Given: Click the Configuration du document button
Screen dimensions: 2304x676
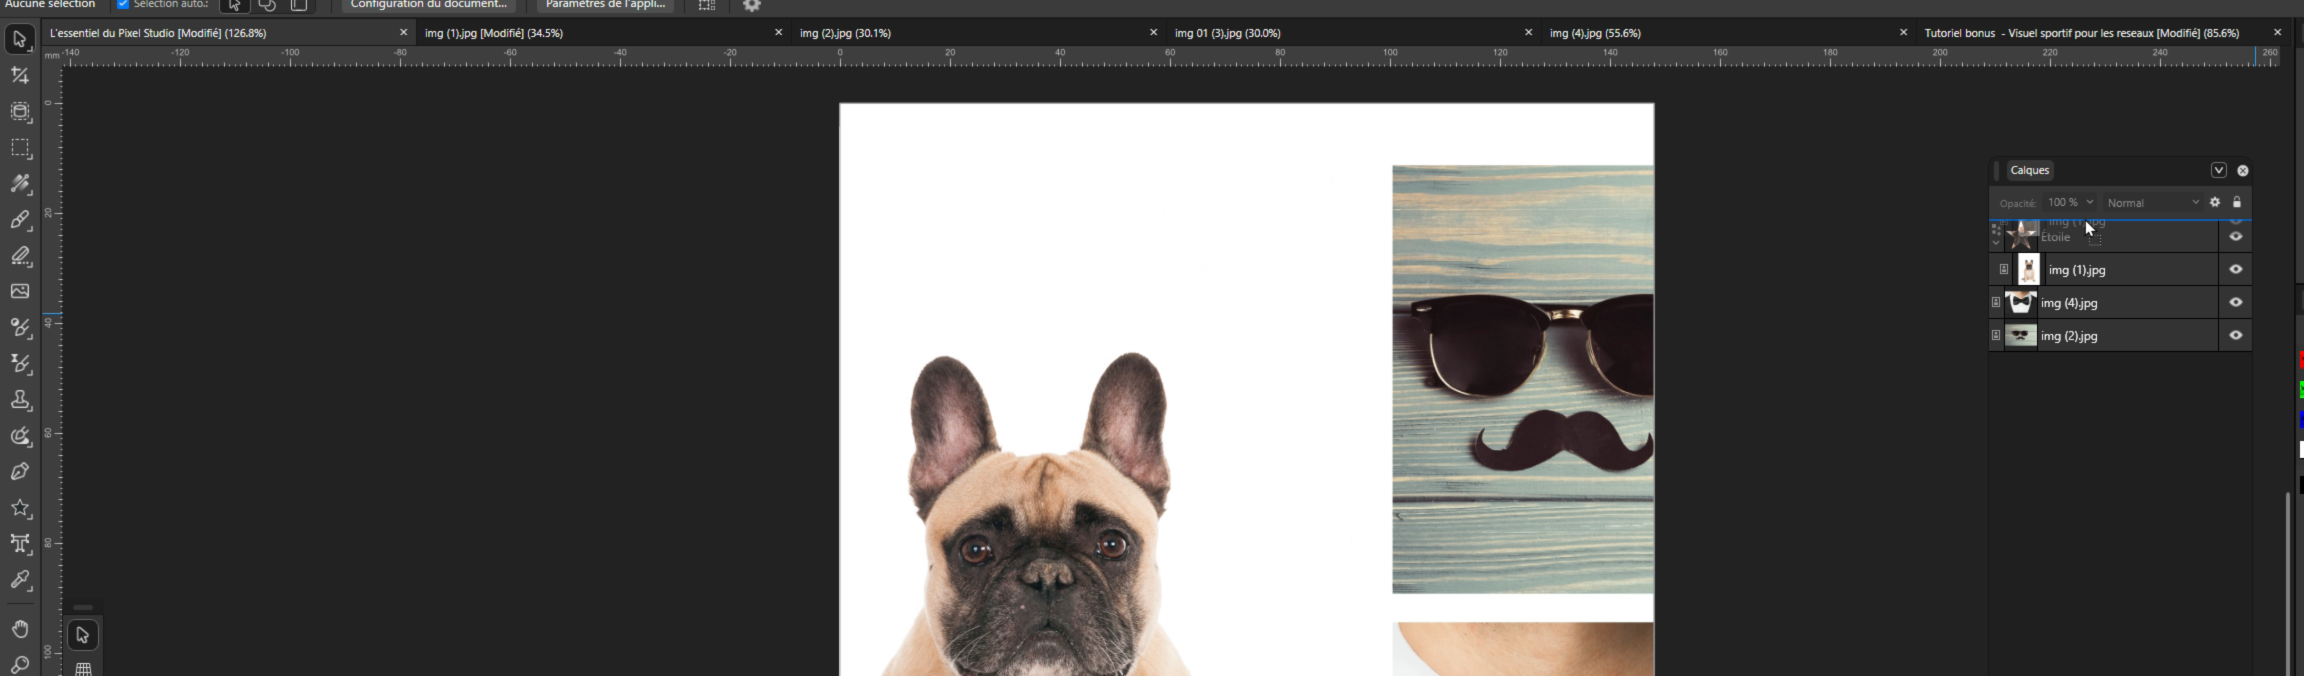Looking at the screenshot, I should click(x=429, y=5).
